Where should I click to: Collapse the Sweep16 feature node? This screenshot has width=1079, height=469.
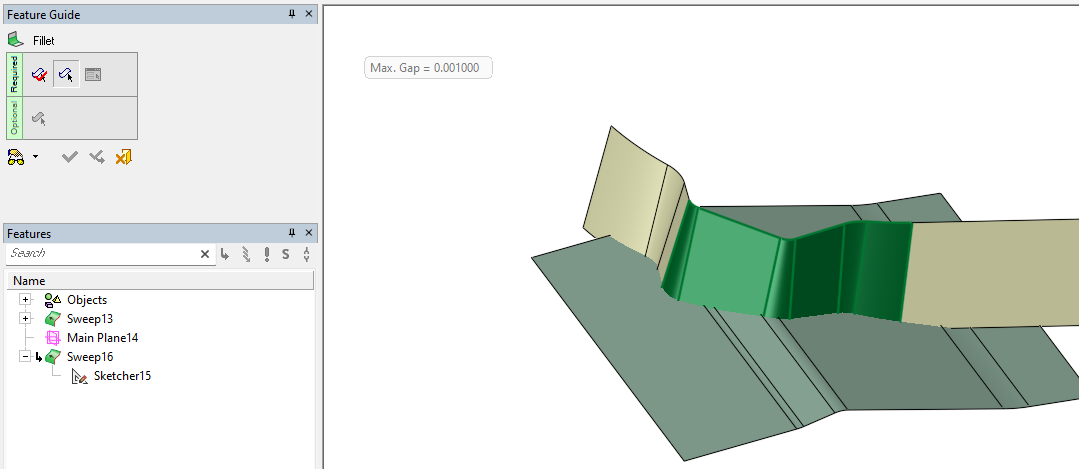(x=25, y=356)
